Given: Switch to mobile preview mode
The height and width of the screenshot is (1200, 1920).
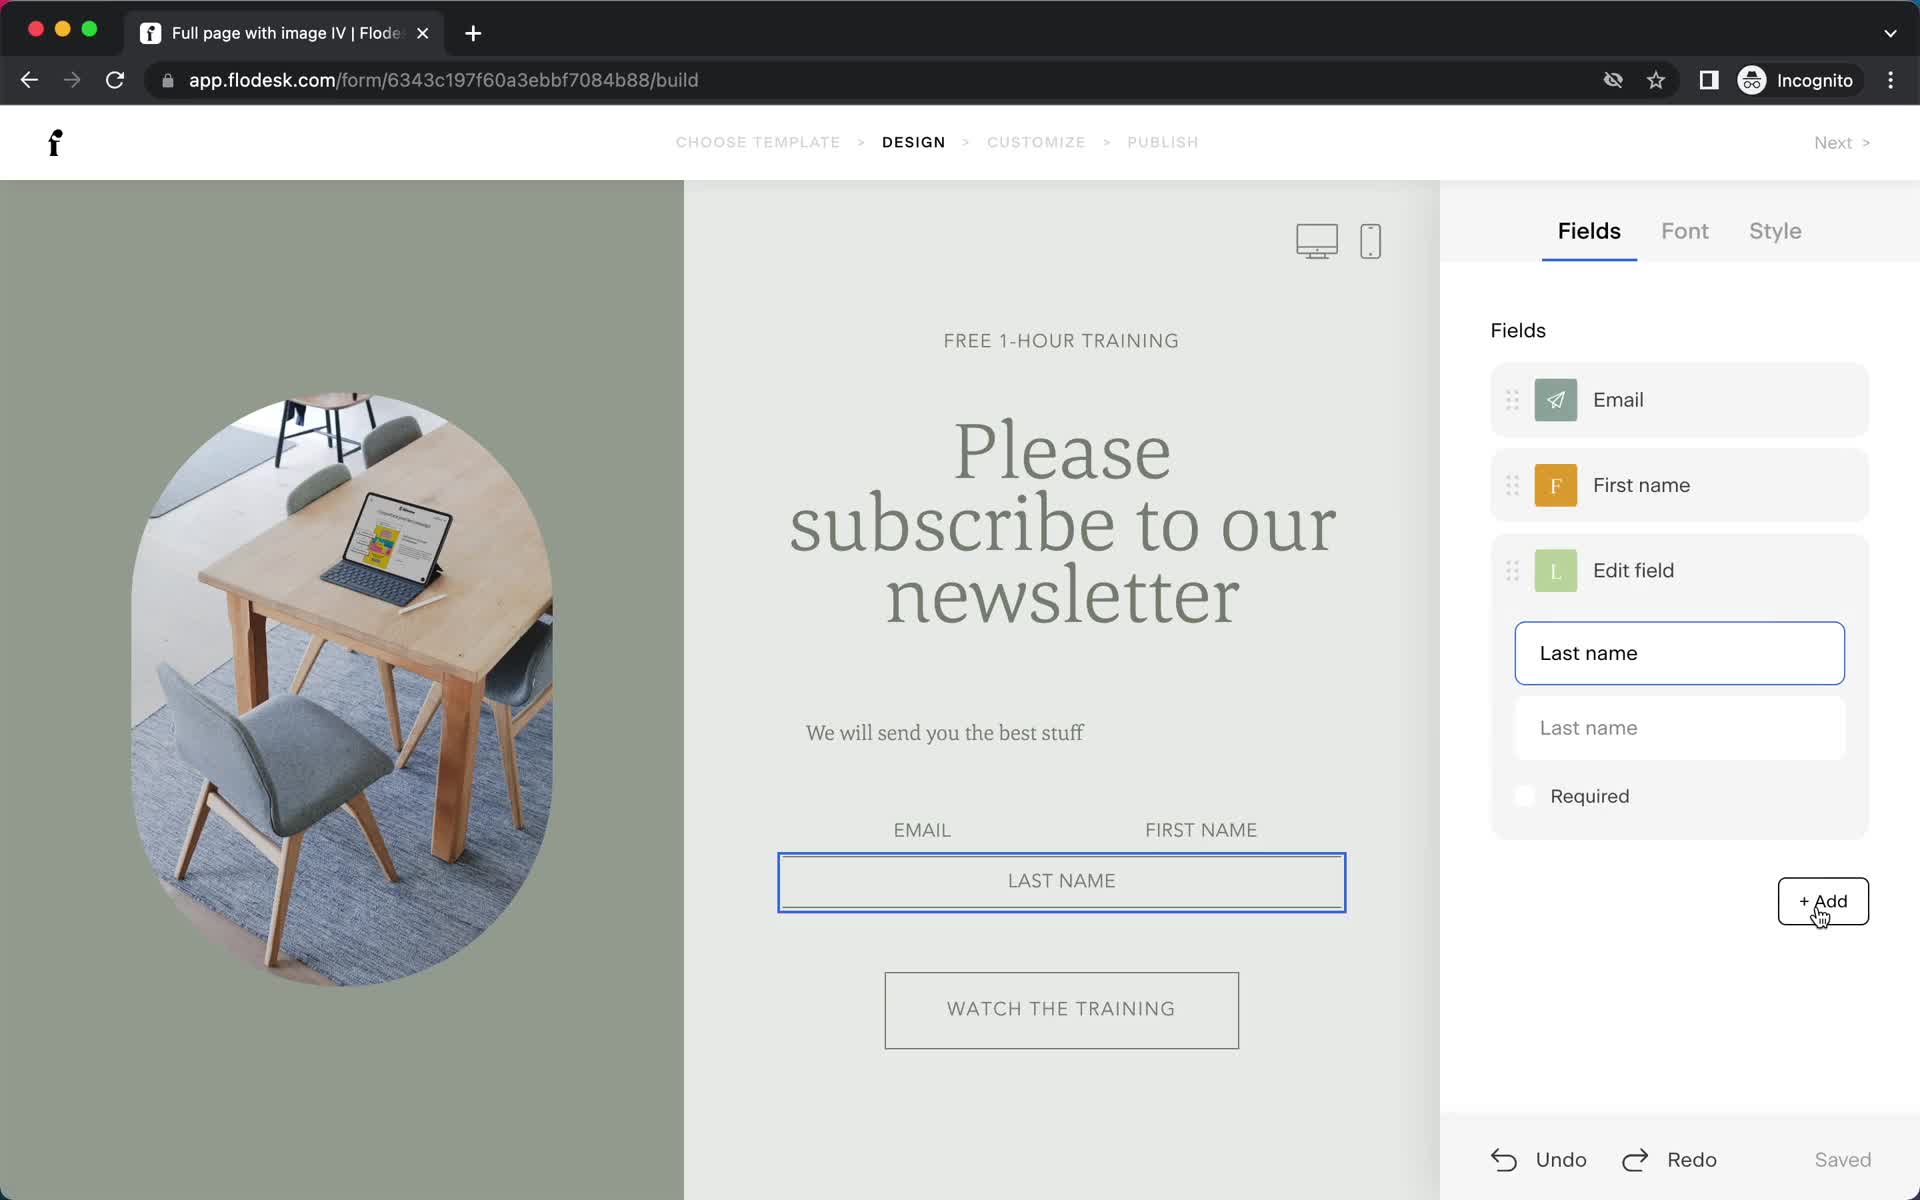Looking at the screenshot, I should pos(1371,239).
